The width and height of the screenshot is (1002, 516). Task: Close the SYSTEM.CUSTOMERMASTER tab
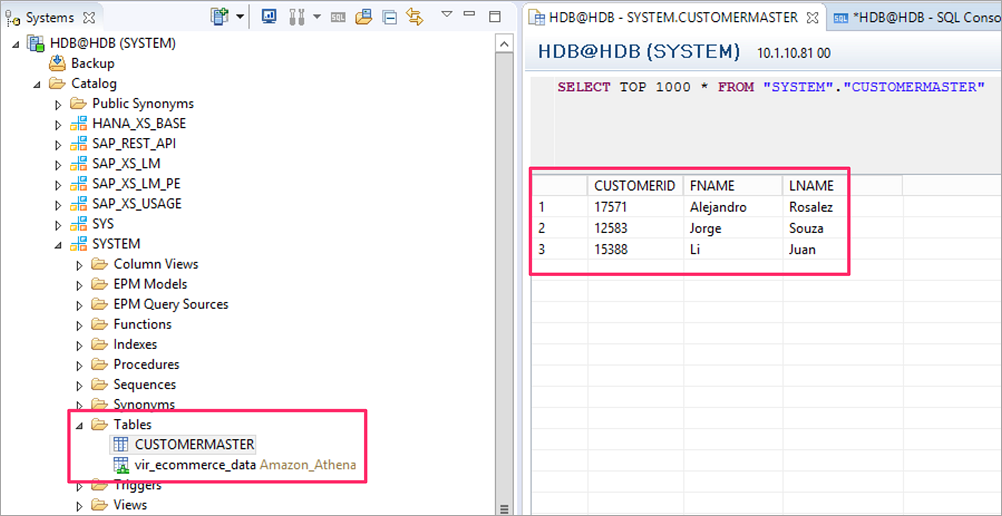coord(813,17)
